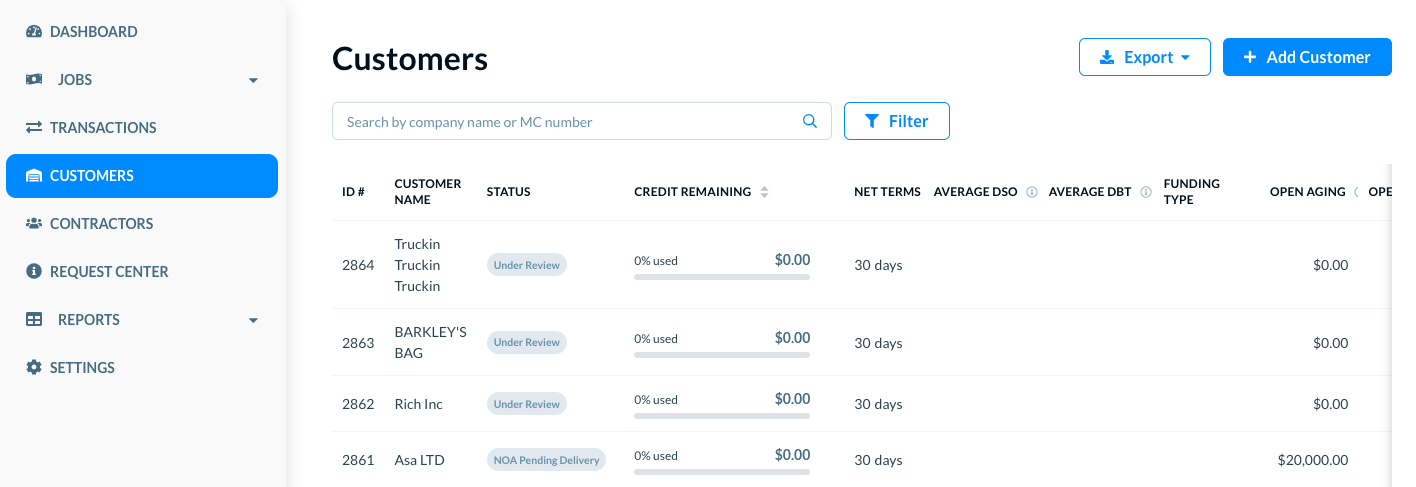Sort by Credit Remaining column arrows
1416x487 pixels.
click(764, 192)
